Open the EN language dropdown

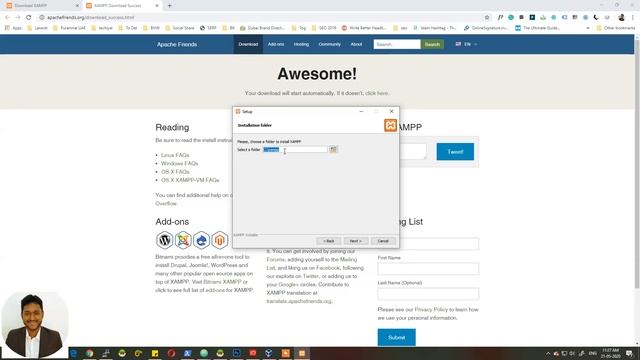point(467,44)
